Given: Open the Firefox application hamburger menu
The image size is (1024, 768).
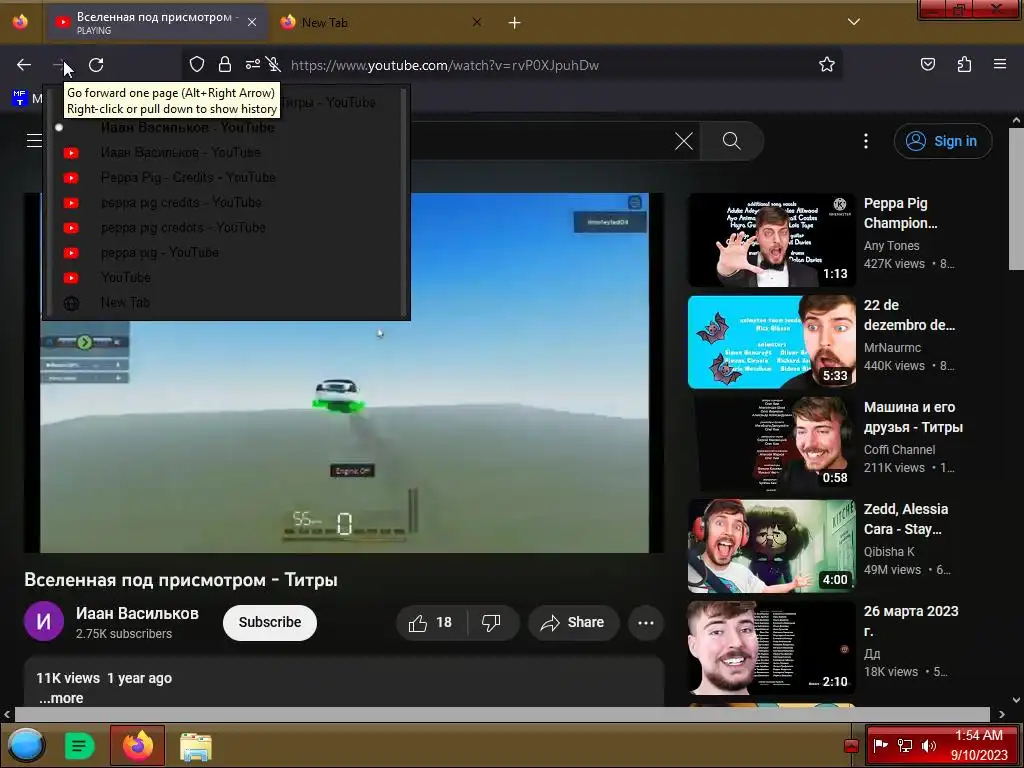Looking at the screenshot, I should [999, 64].
